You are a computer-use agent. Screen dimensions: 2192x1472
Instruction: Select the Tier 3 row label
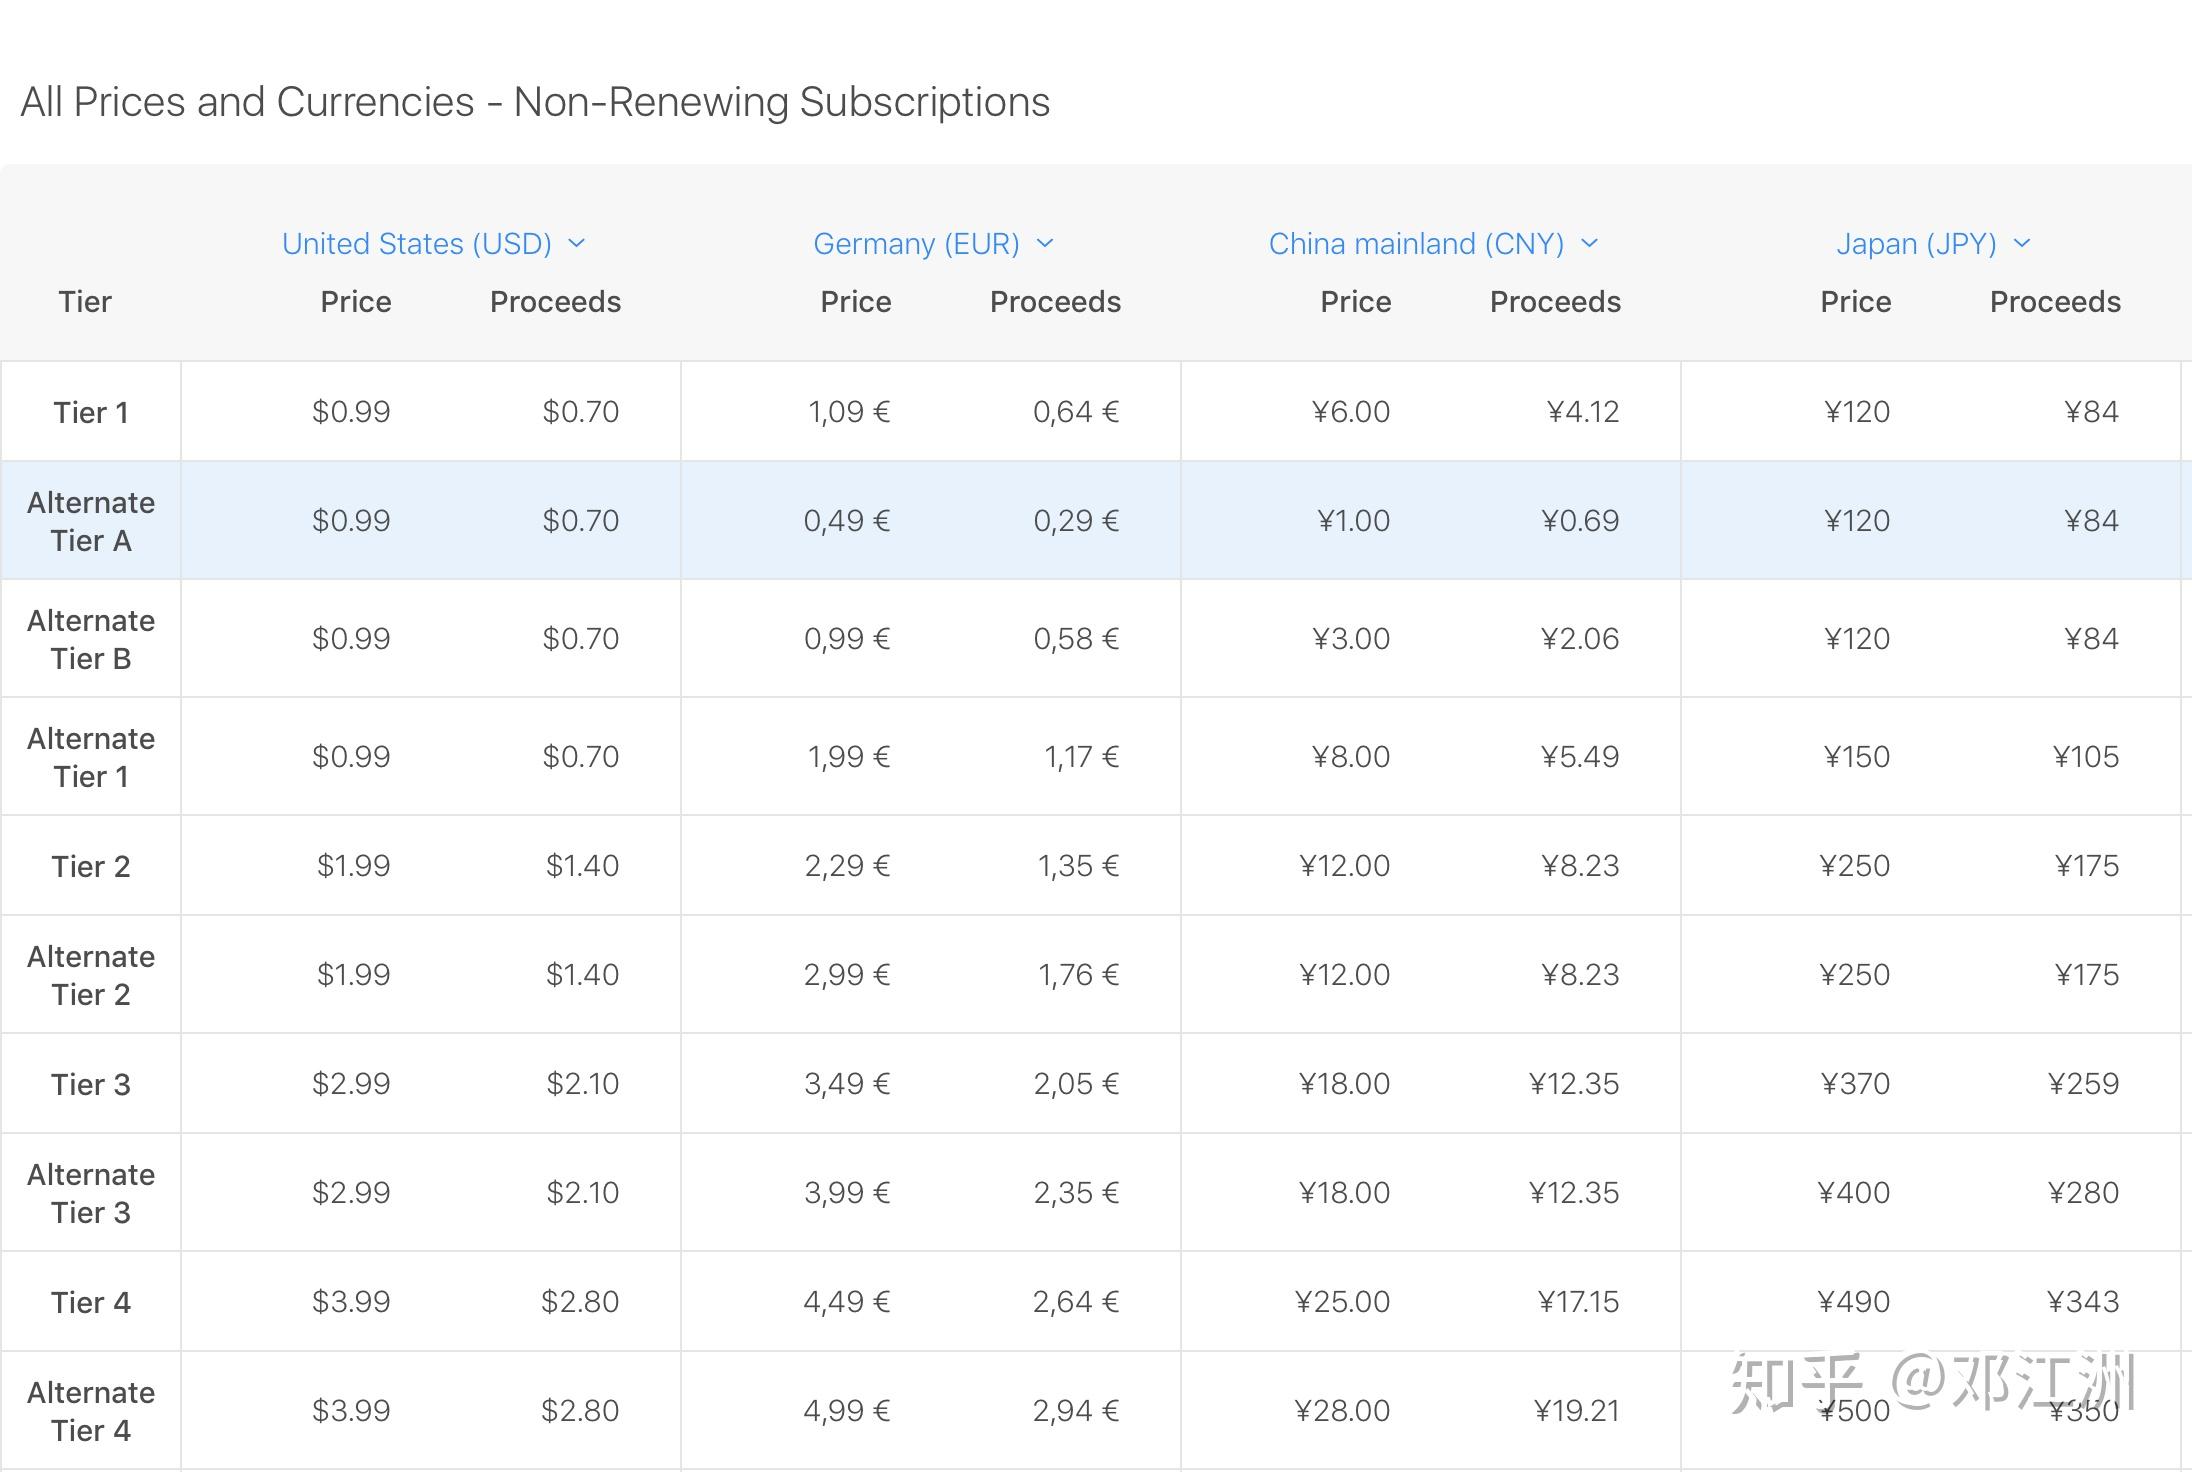click(91, 1084)
